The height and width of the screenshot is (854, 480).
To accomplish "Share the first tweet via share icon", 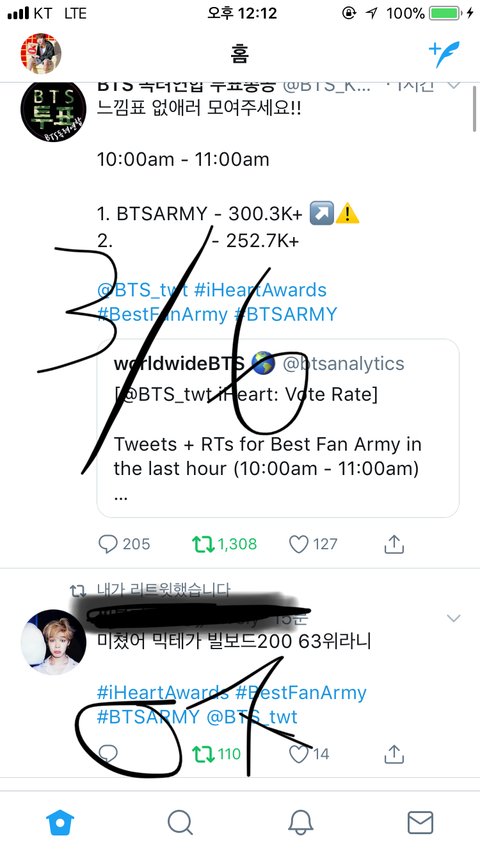I will (393, 544).
